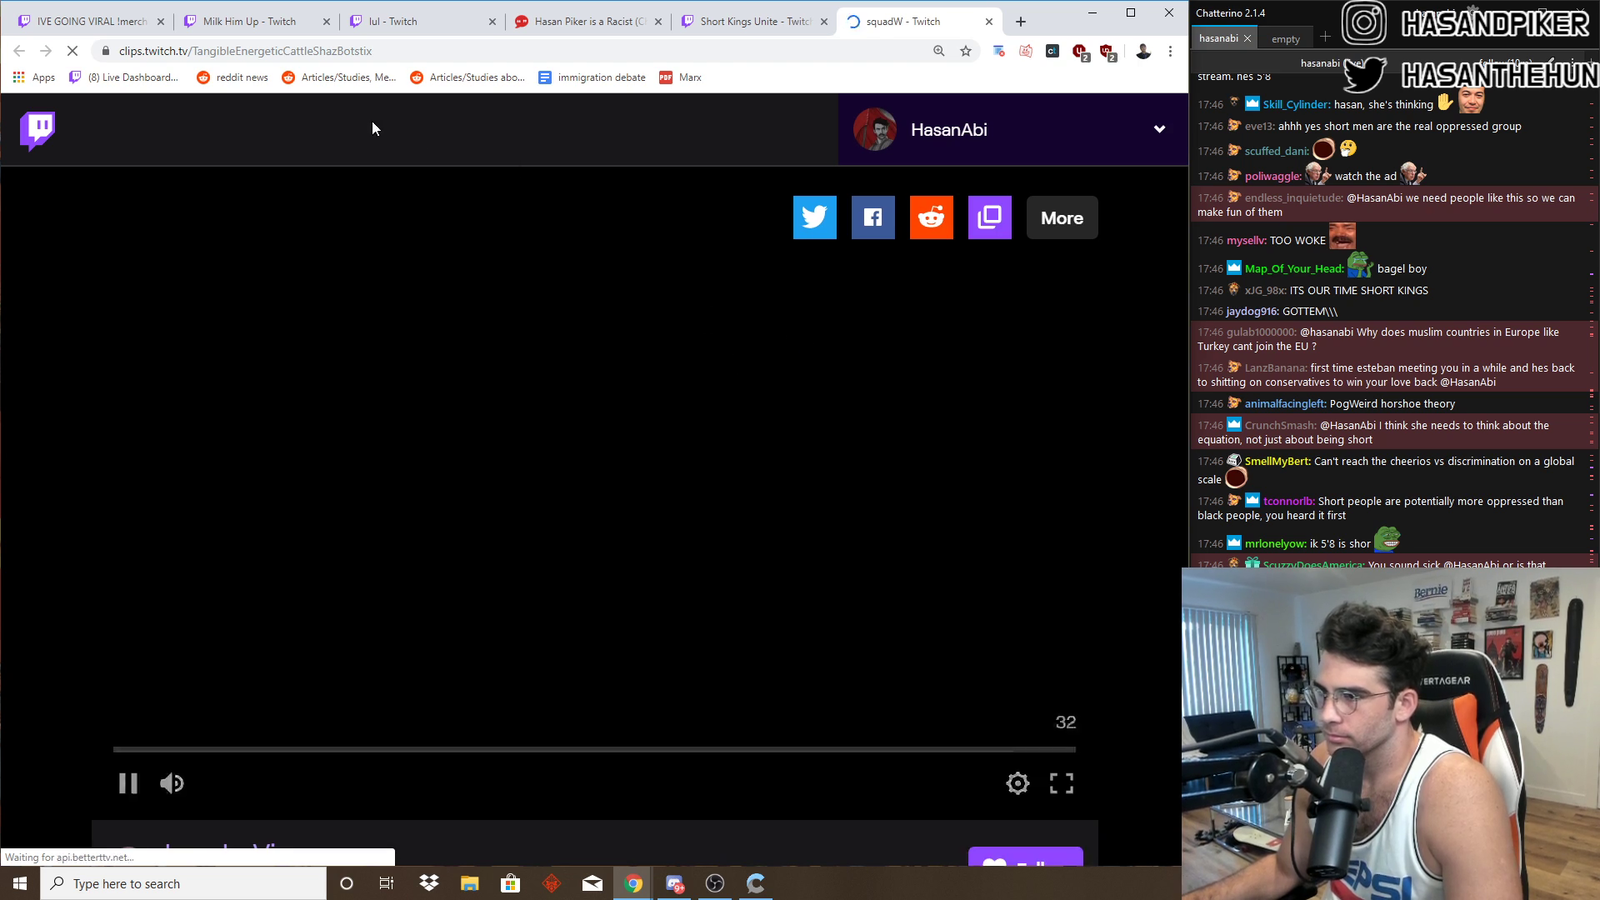Screen dimensions: 1600x900
Task: Open the zoom magnifier in address bar
Action: [938, 51]
